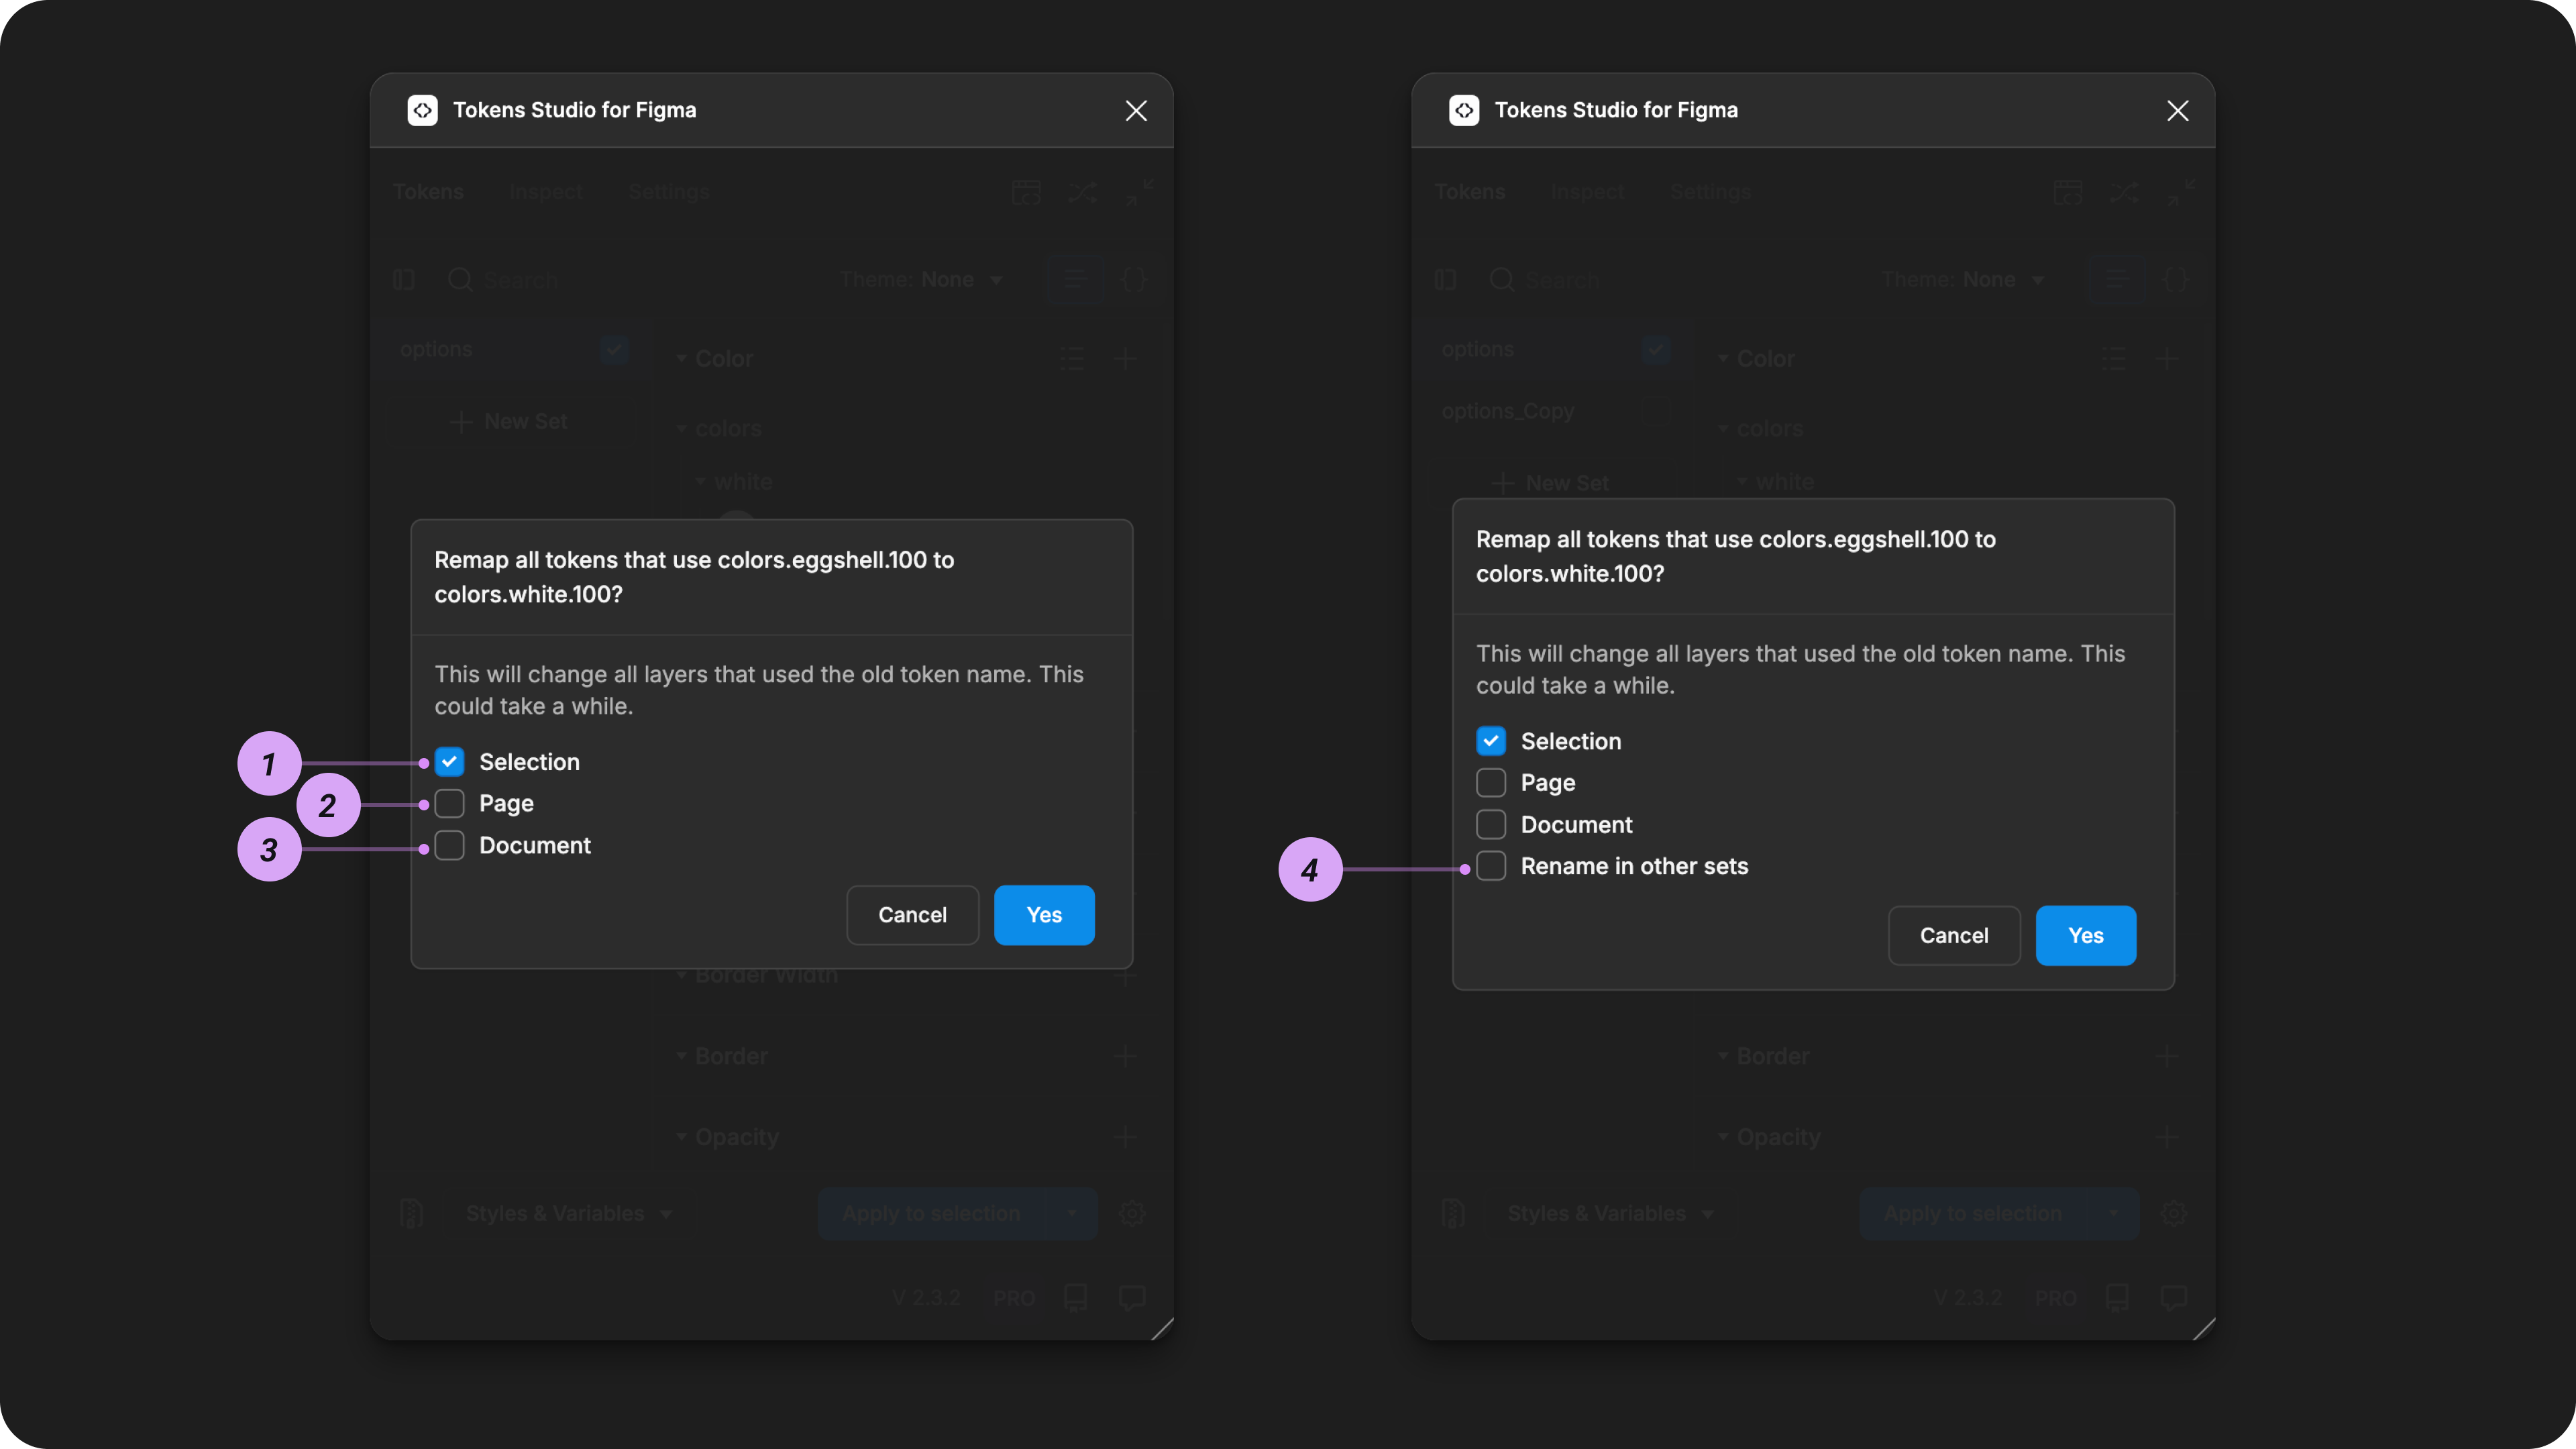
Task: Open Settings tab in left window
Action: tap(669, 192)
